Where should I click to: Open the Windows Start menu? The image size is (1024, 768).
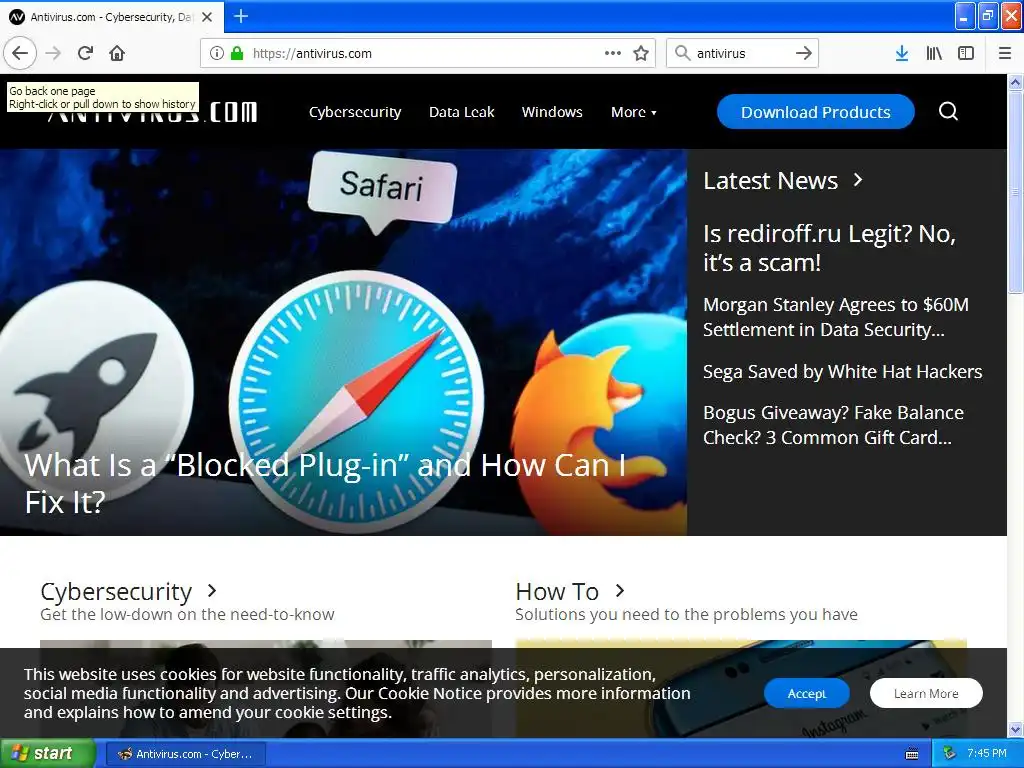tap(47, 754)
